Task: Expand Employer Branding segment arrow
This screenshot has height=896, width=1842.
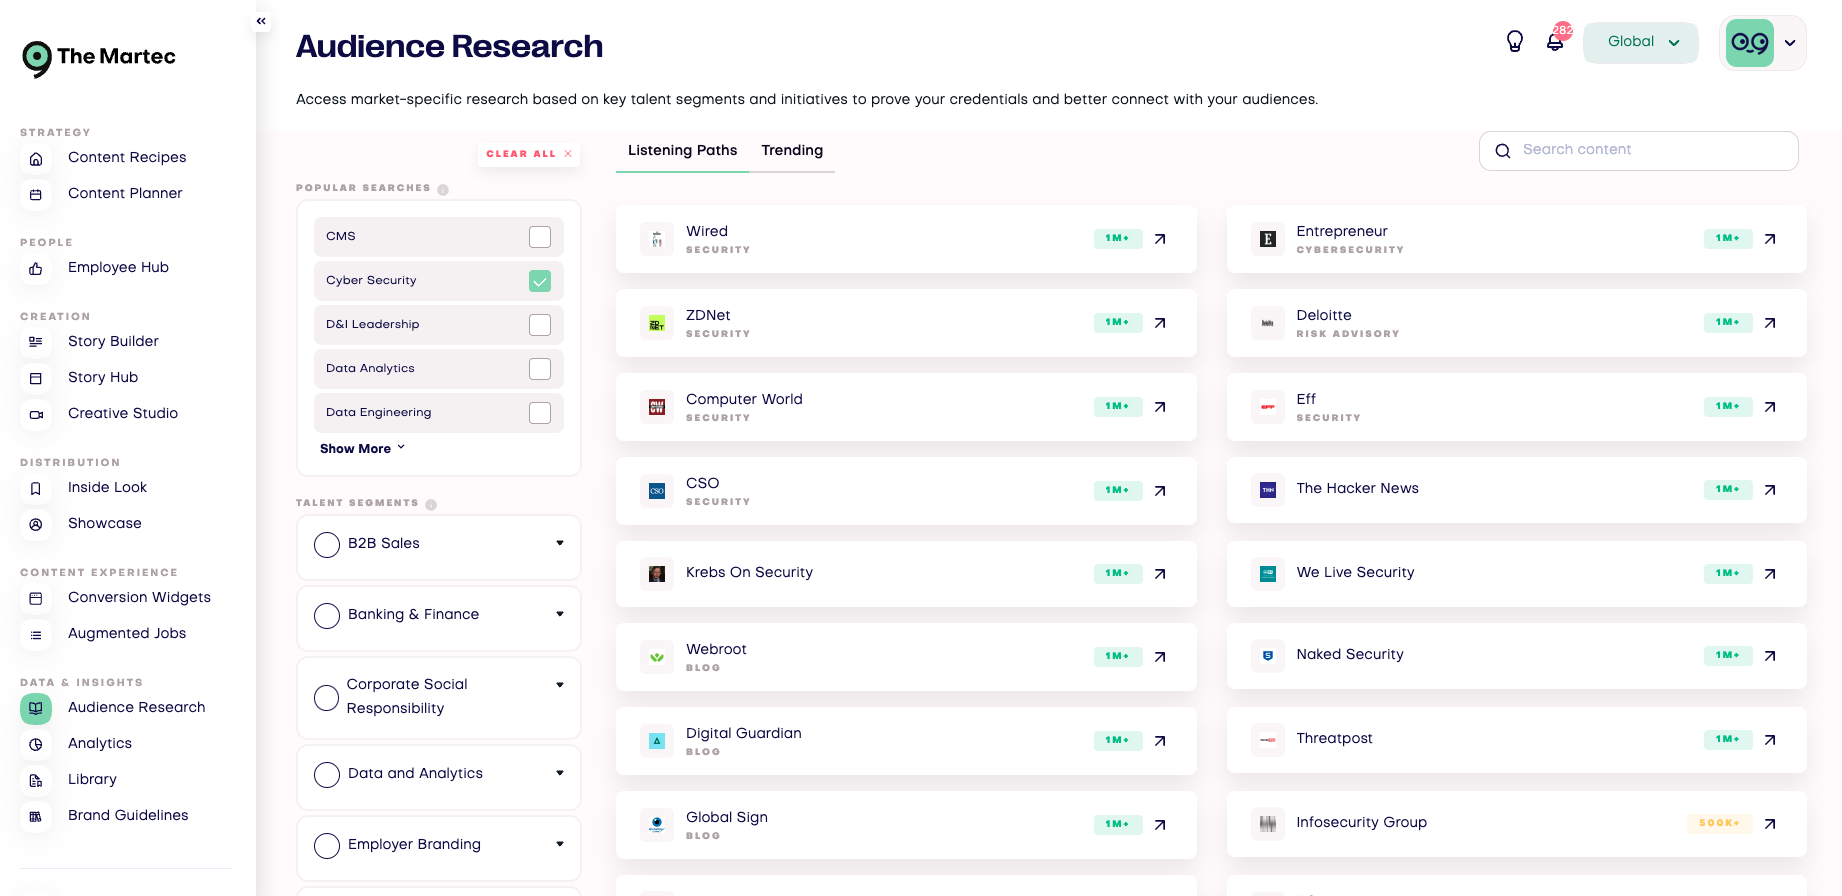Action: click(x=560, y=844)
